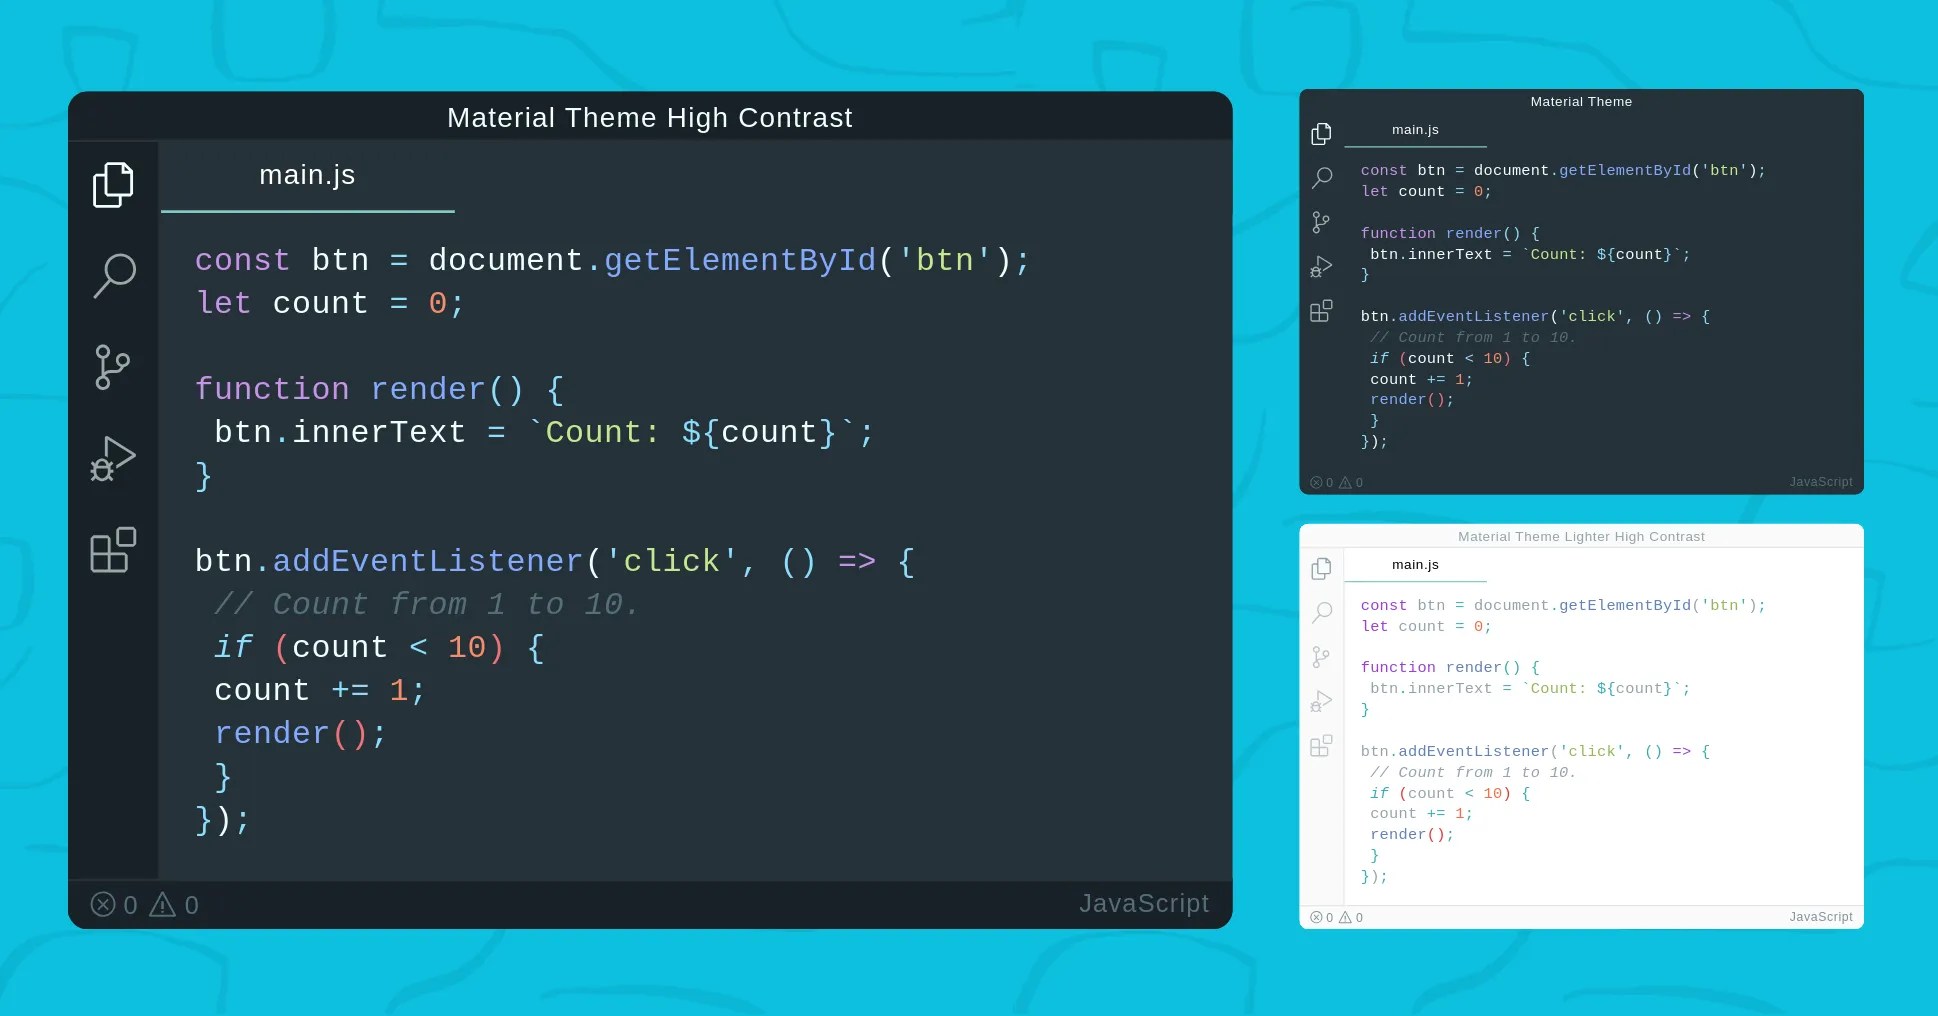The height and width of the screenshot is (1016, 1938).
Task: Click 'let count = 0;' line in High Contrast editor
Action: pos(330,304)
